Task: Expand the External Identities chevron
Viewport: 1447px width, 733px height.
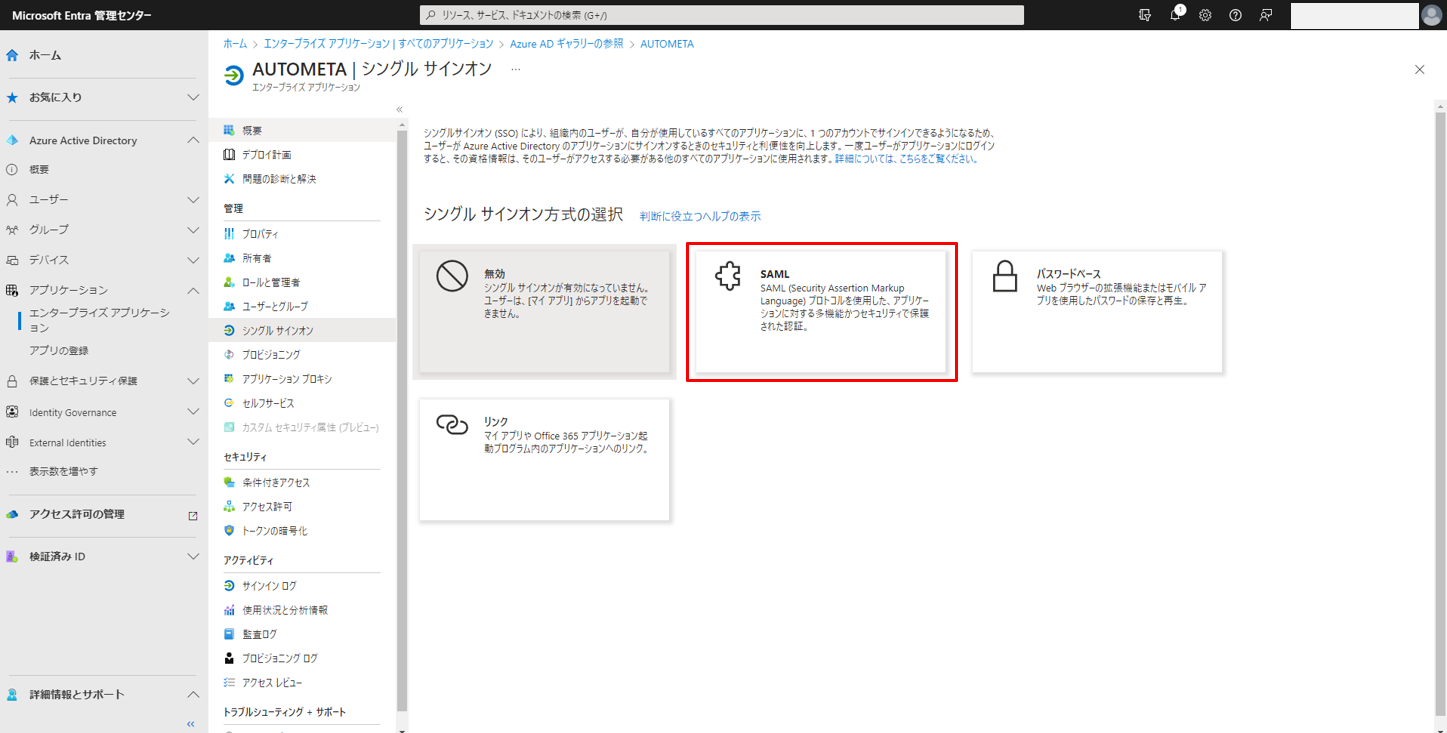Action: click(193, 442)
